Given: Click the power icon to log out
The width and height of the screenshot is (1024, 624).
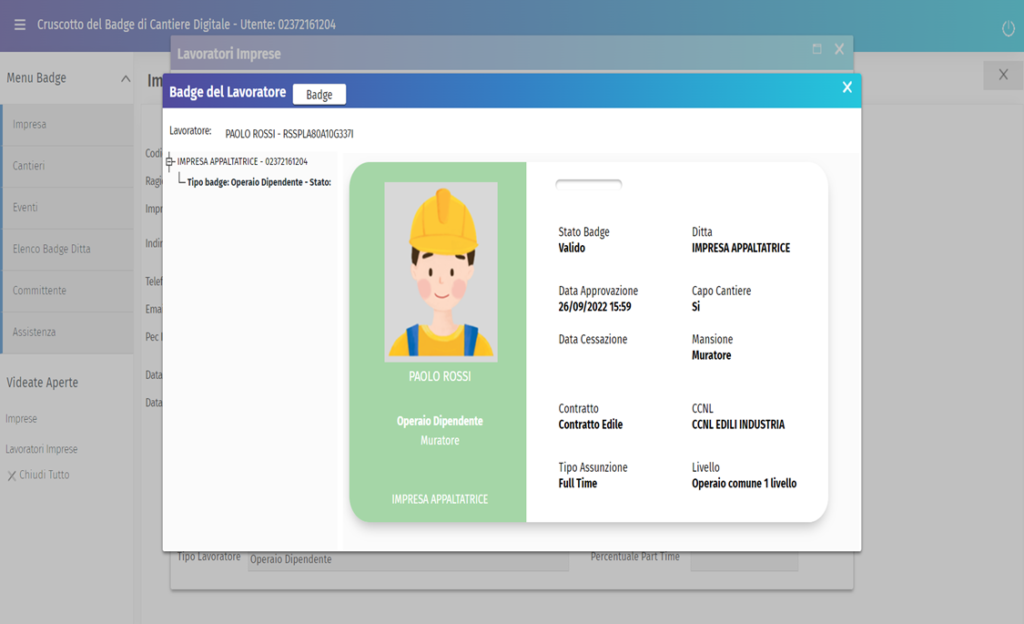Looking at the screenshot, I should 1008,29.
